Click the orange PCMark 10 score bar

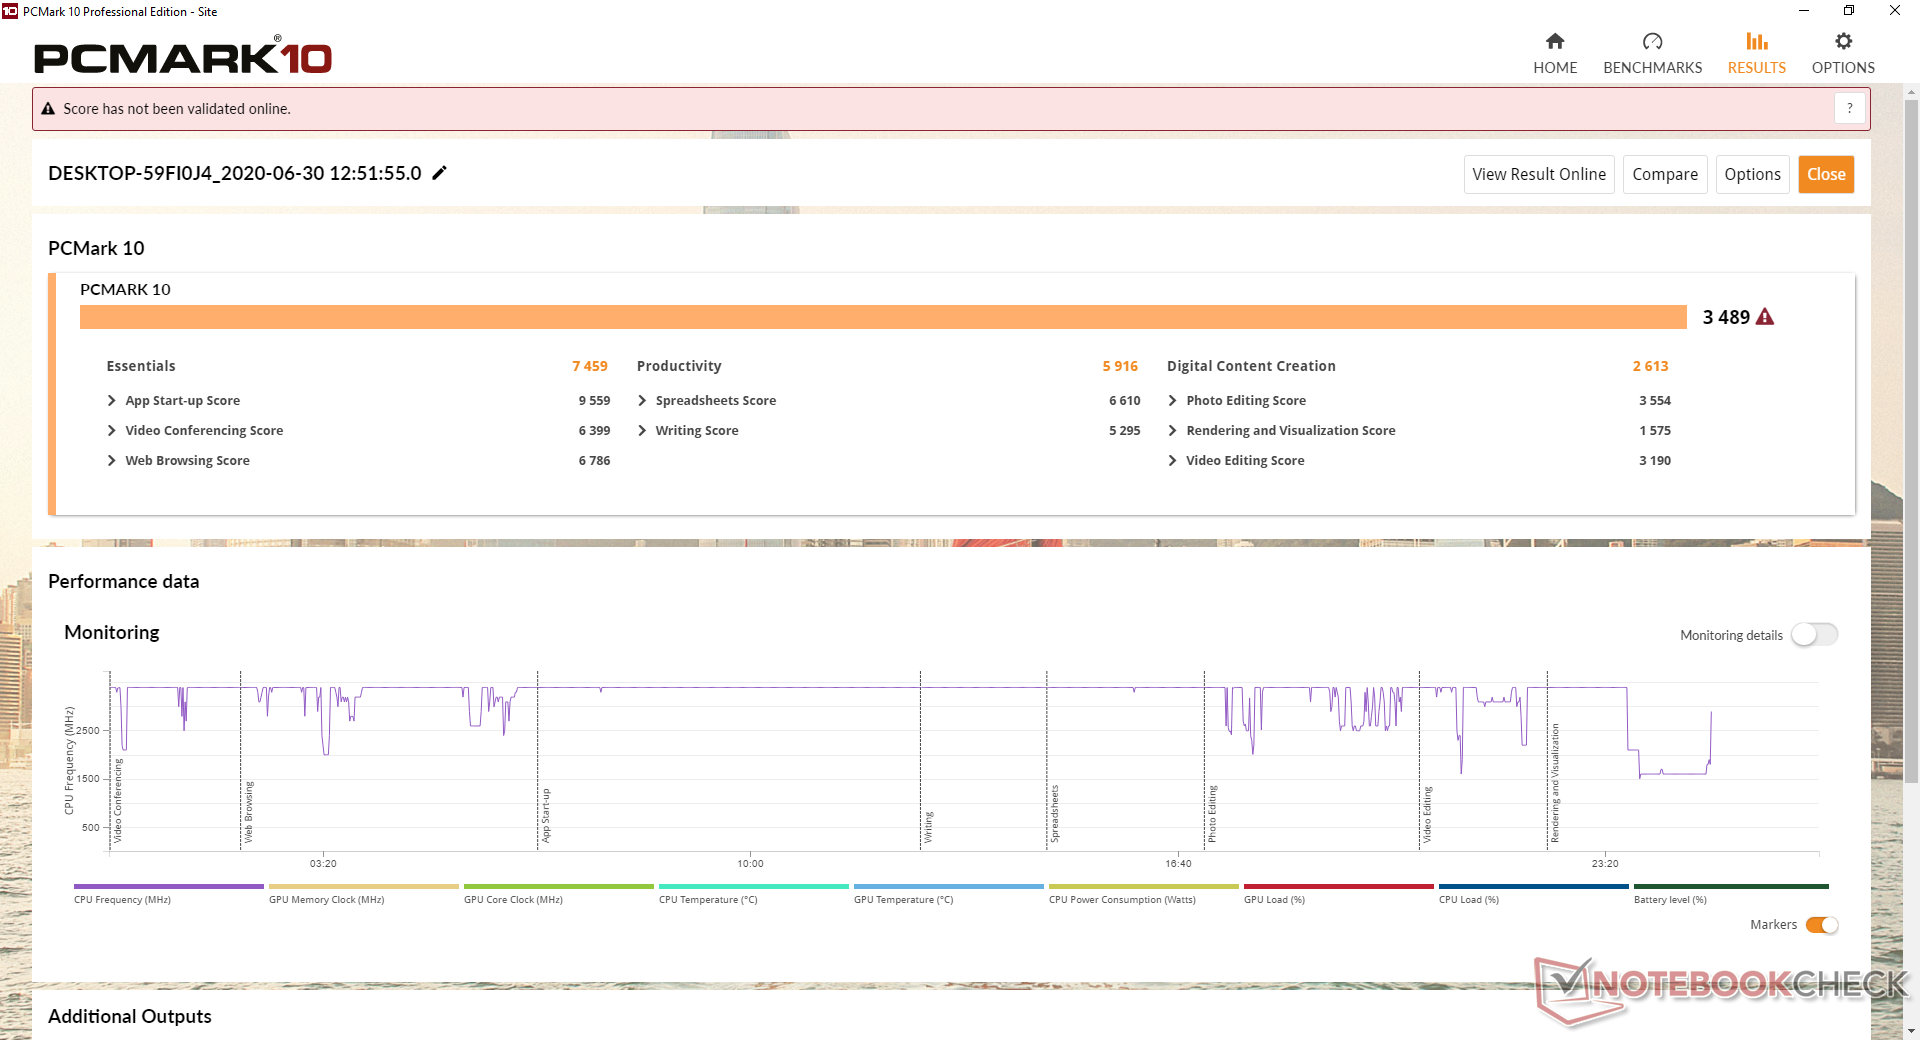click(883, 317)
